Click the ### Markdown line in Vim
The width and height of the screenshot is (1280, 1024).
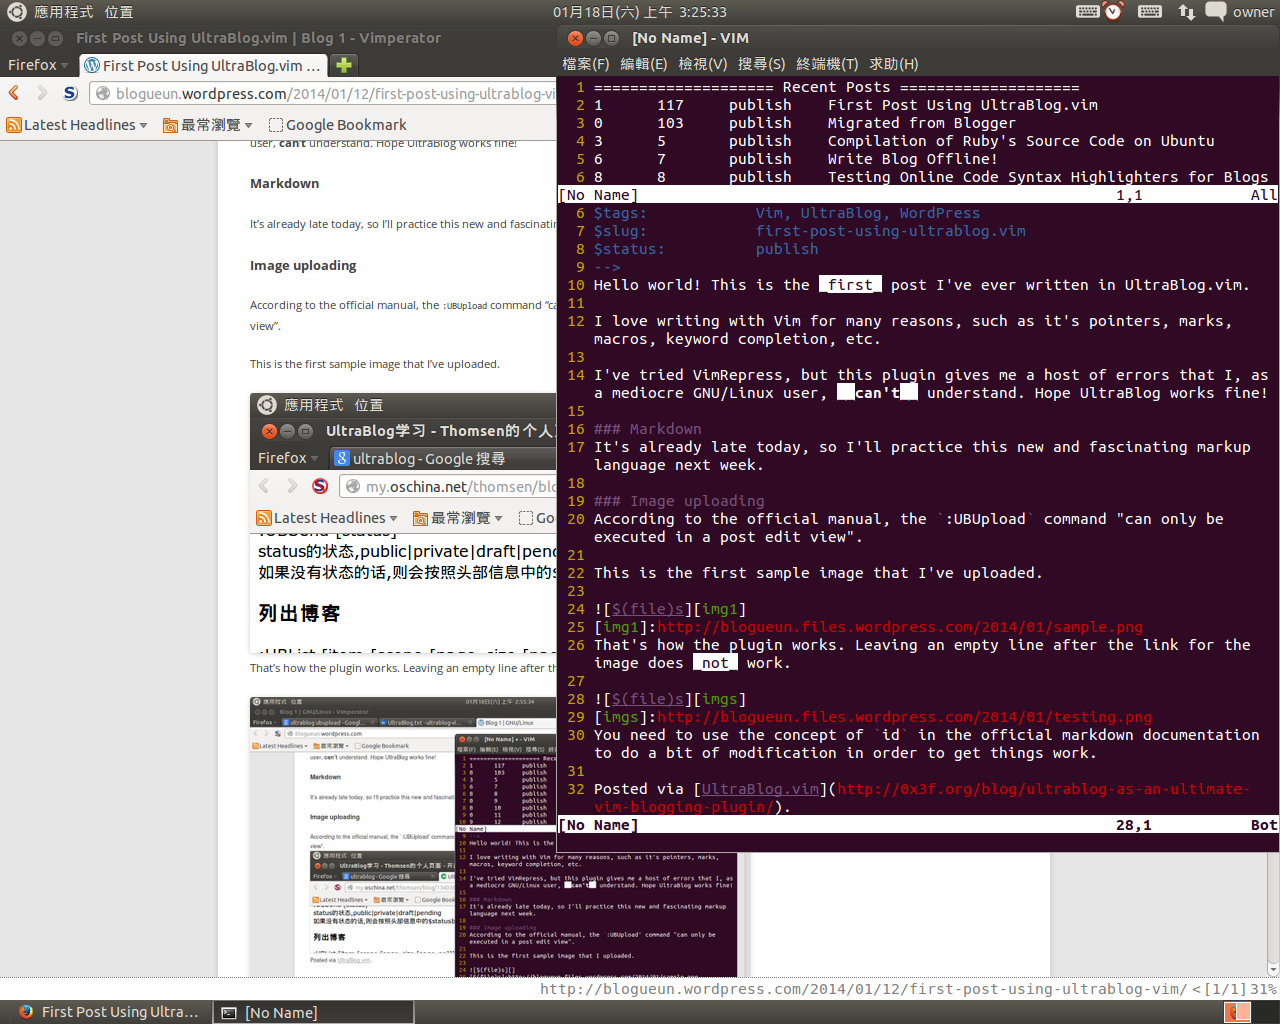click(x=648, y=429)
